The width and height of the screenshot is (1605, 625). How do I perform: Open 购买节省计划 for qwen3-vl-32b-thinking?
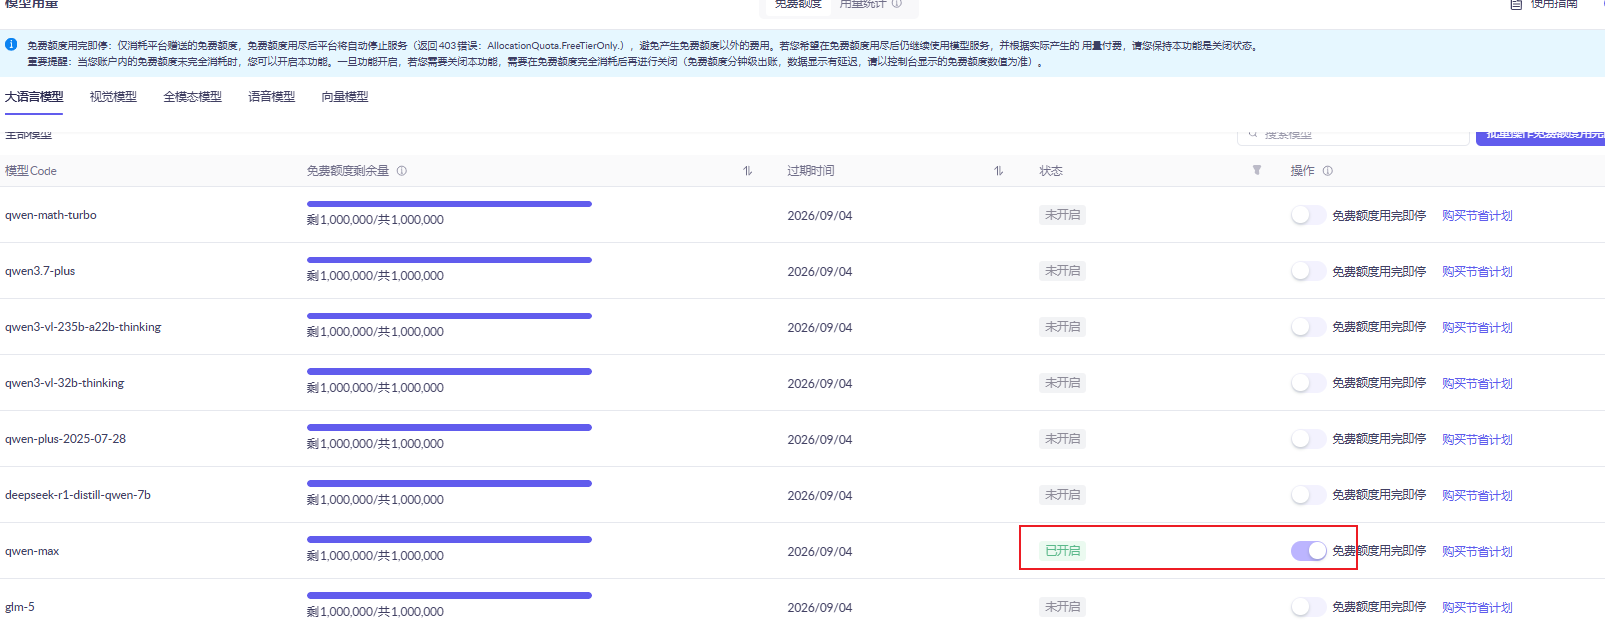point(1477,384)
